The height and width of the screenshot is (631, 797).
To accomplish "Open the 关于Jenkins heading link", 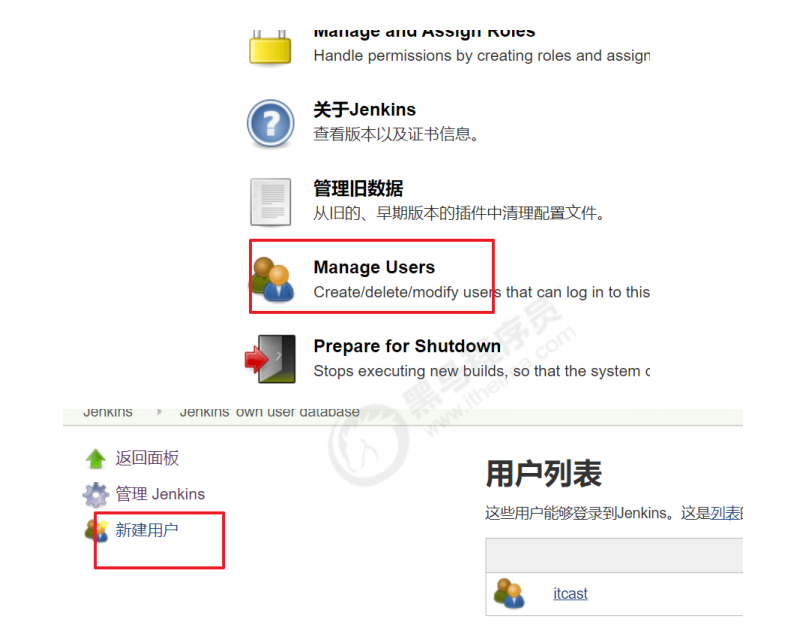I will 364,109.
